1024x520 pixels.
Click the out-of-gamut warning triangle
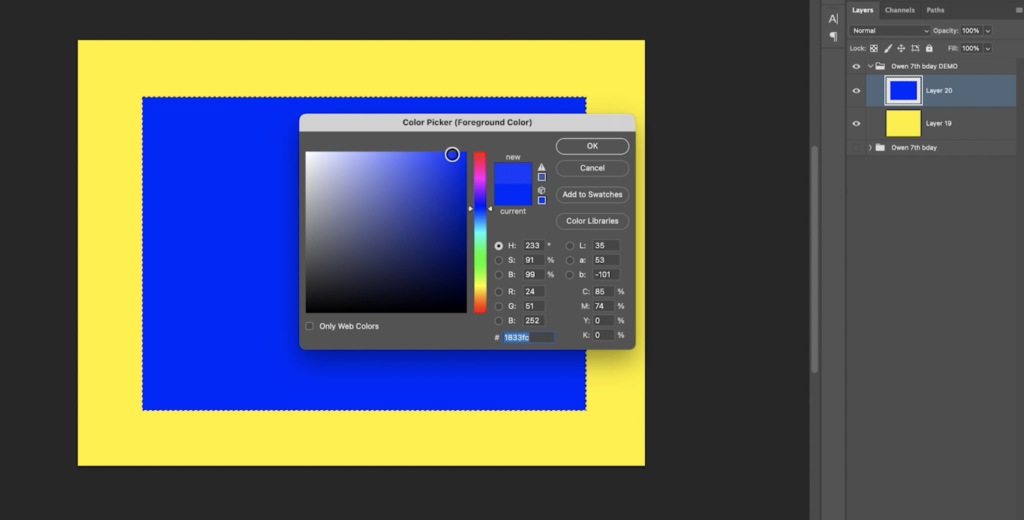tap(541, 167)
